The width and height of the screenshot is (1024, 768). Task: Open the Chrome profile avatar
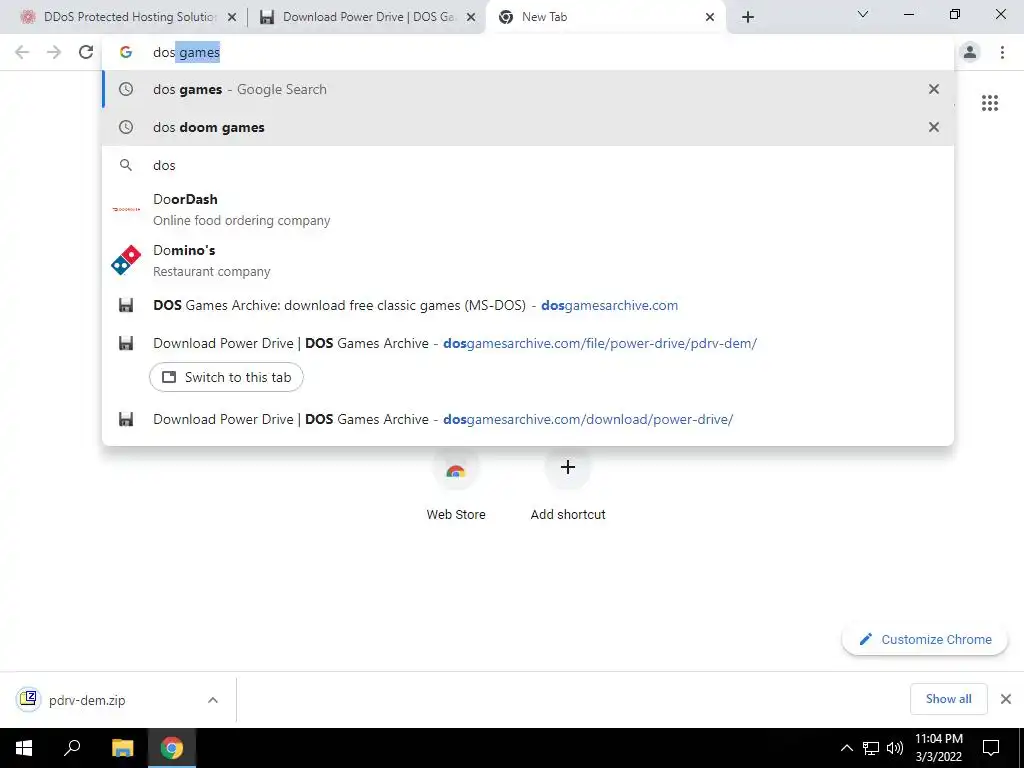coord(970,52)
